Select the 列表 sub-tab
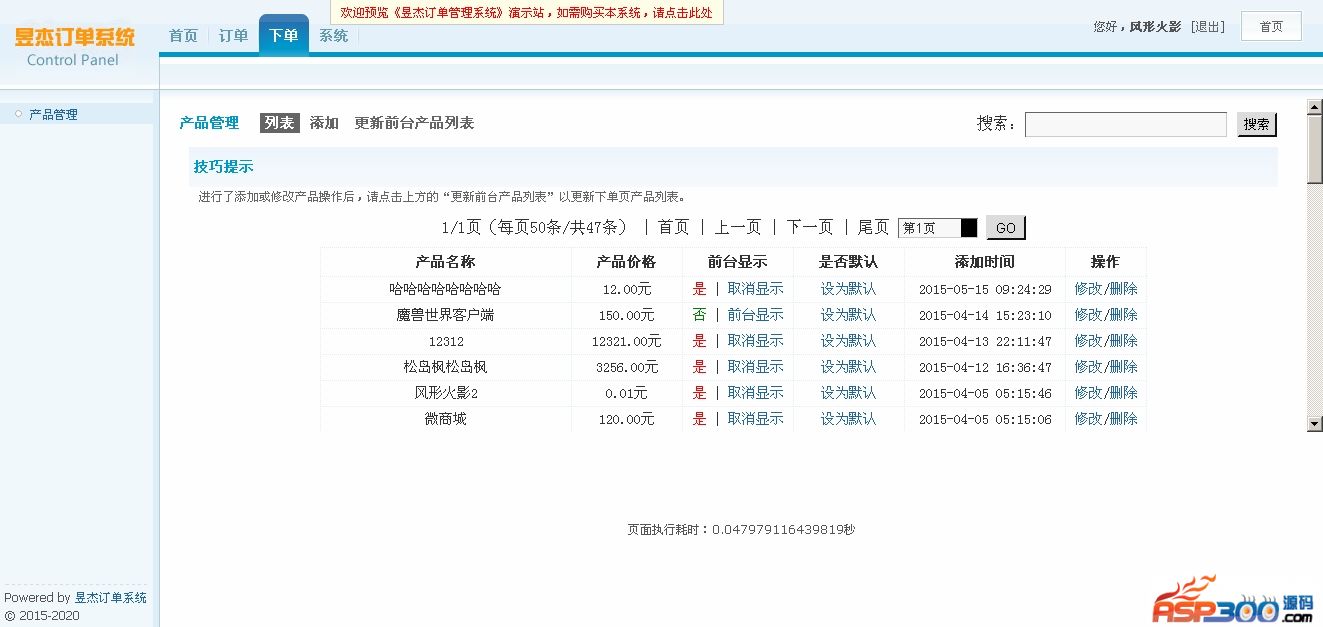 pos(279,123)
